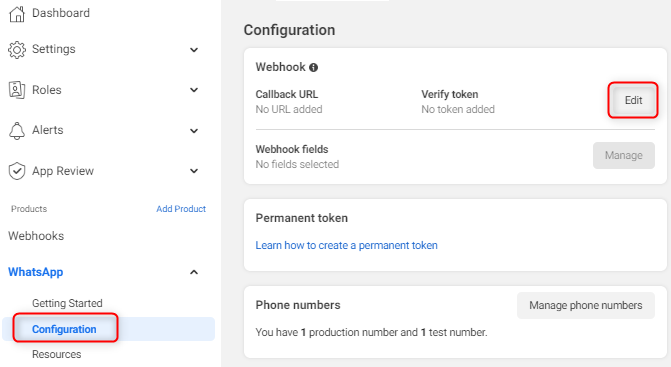Click the Webhook info icon
Image resolution: width=671 pixels, height=367 pixels.
click(x=313, y=68)
